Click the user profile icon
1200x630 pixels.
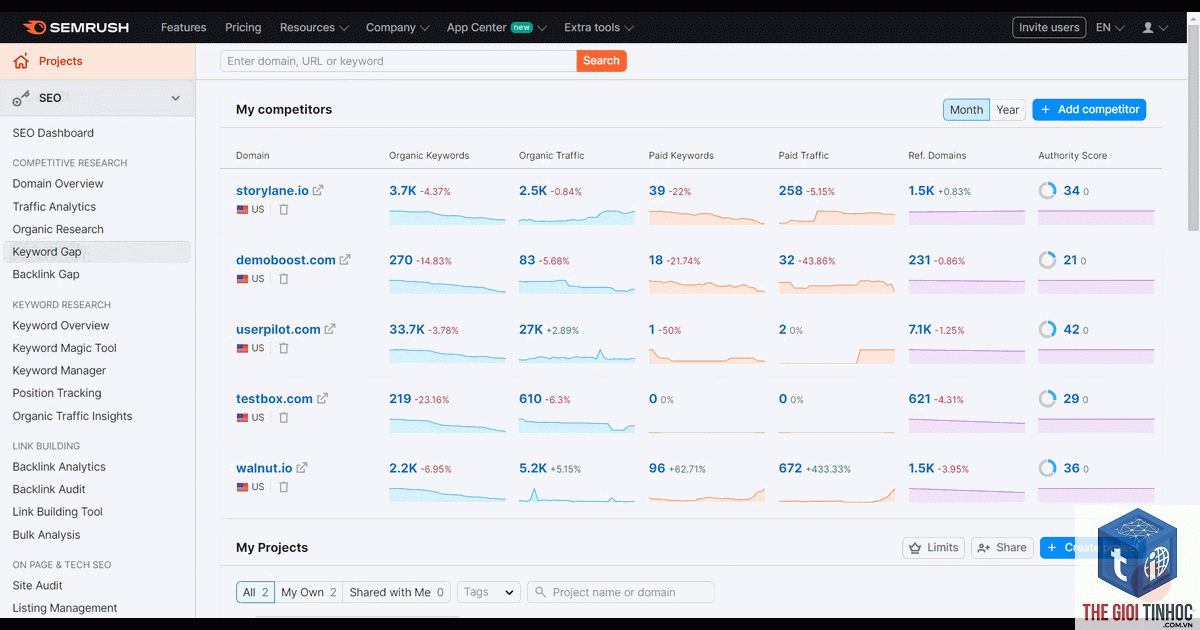click(x=1148, y=28)
